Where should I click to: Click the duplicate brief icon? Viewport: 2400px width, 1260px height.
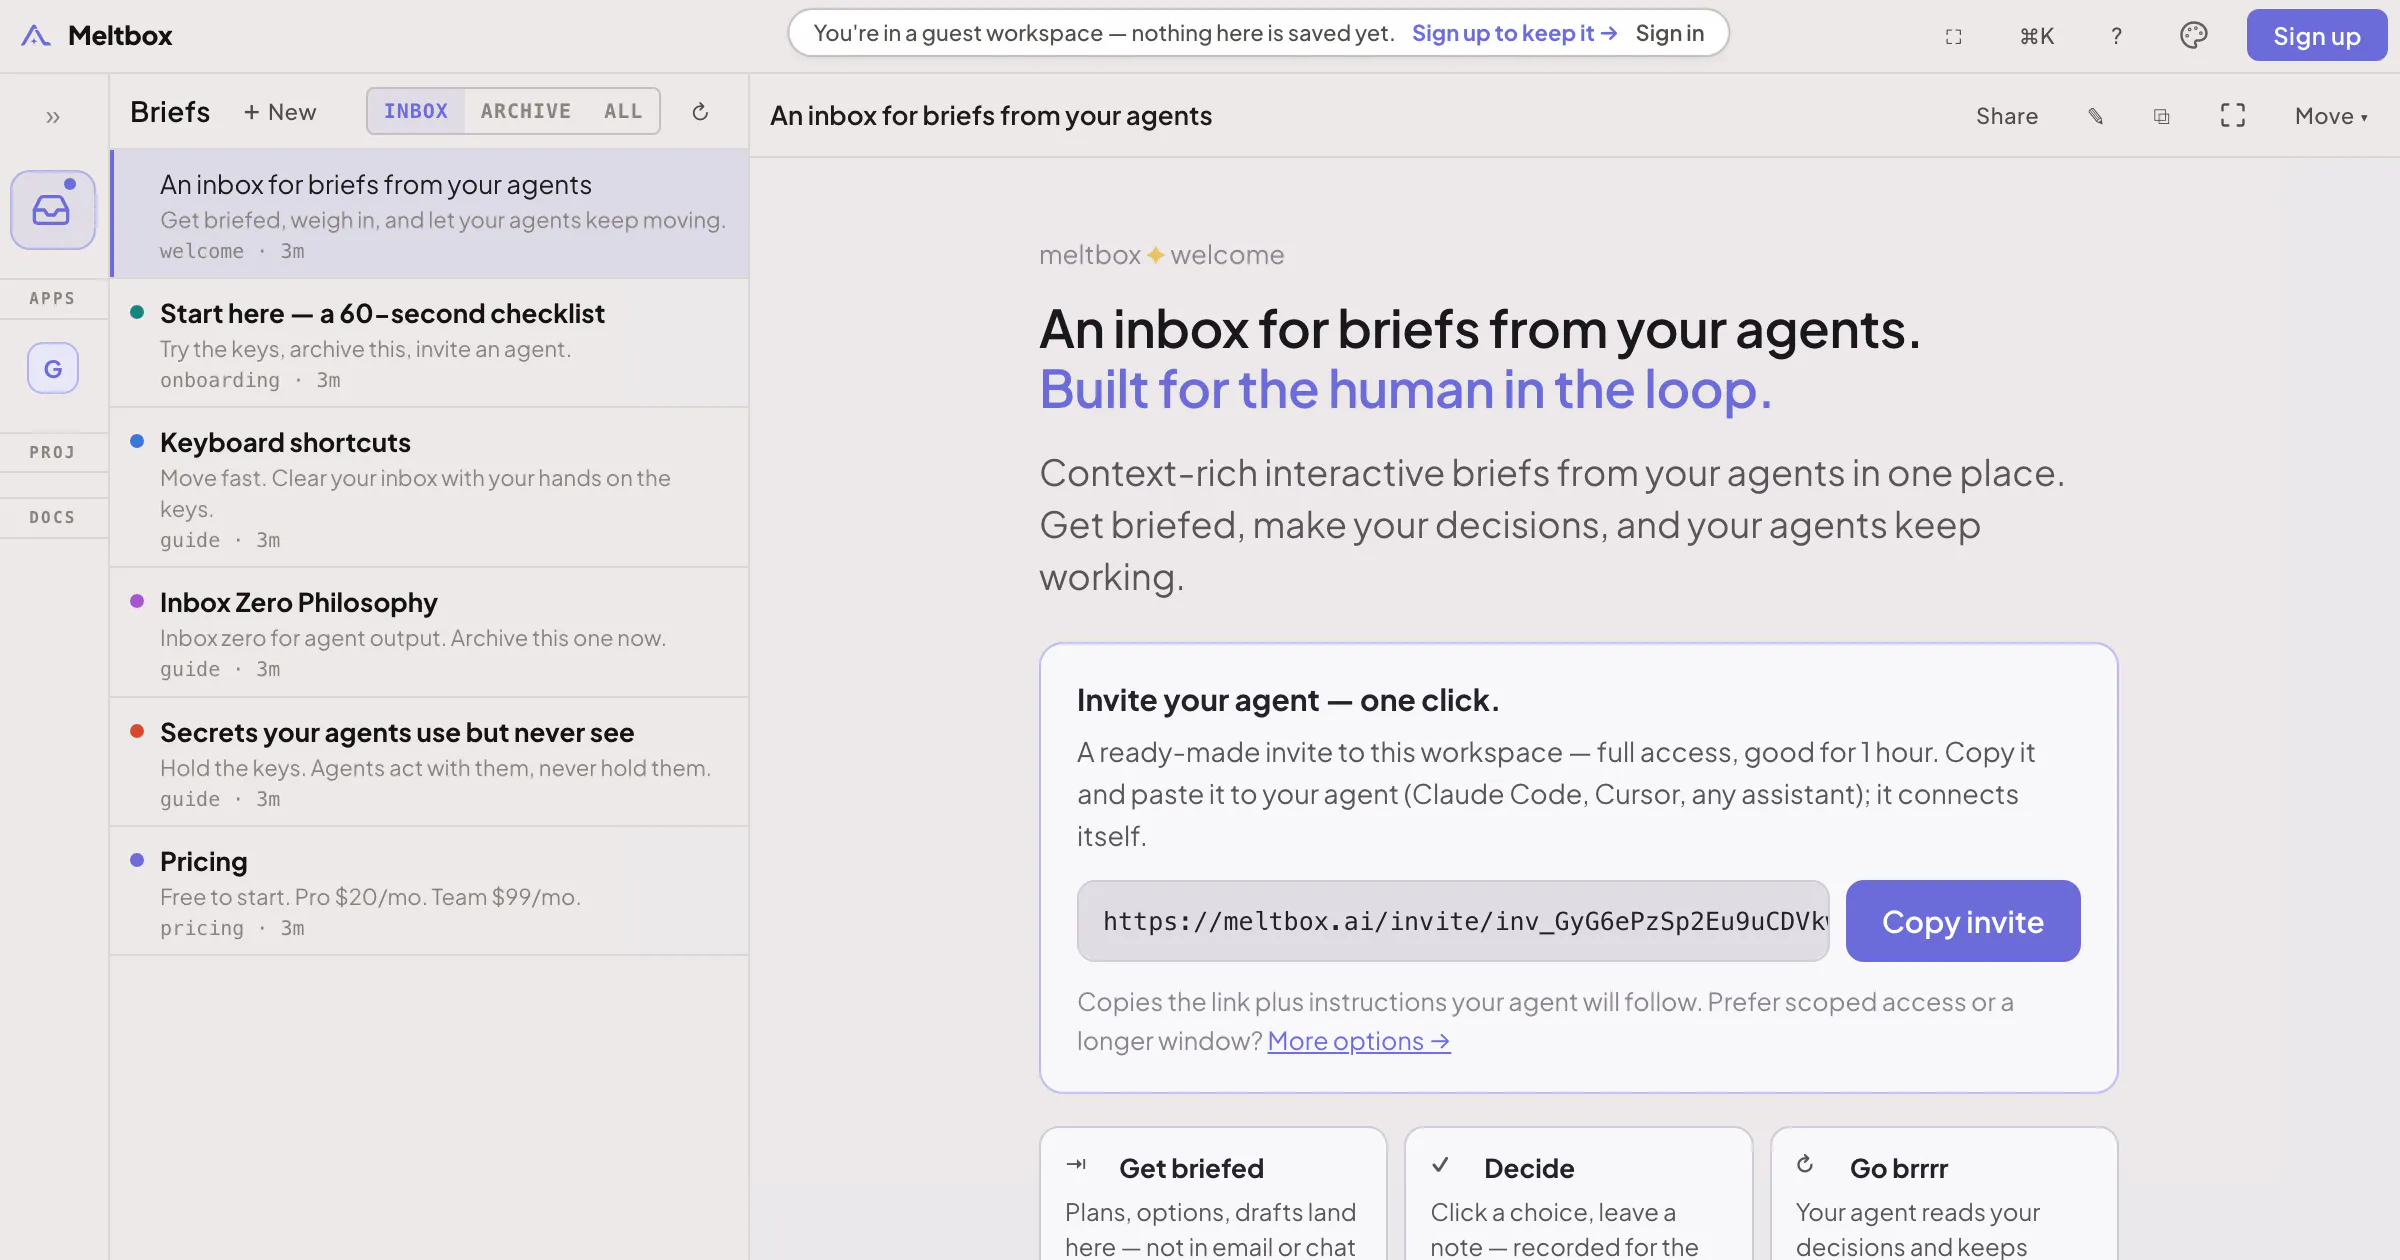tap(2162, 116)
